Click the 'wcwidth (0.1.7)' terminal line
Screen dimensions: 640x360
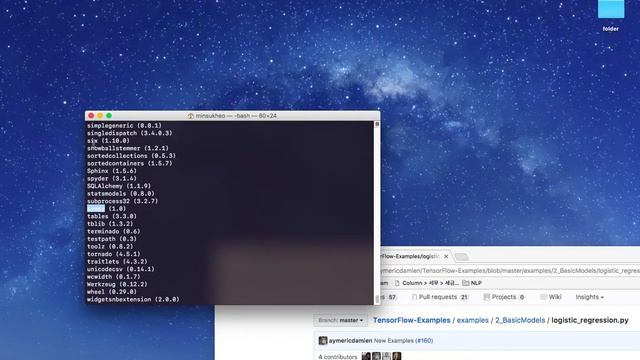pos(113,277)
